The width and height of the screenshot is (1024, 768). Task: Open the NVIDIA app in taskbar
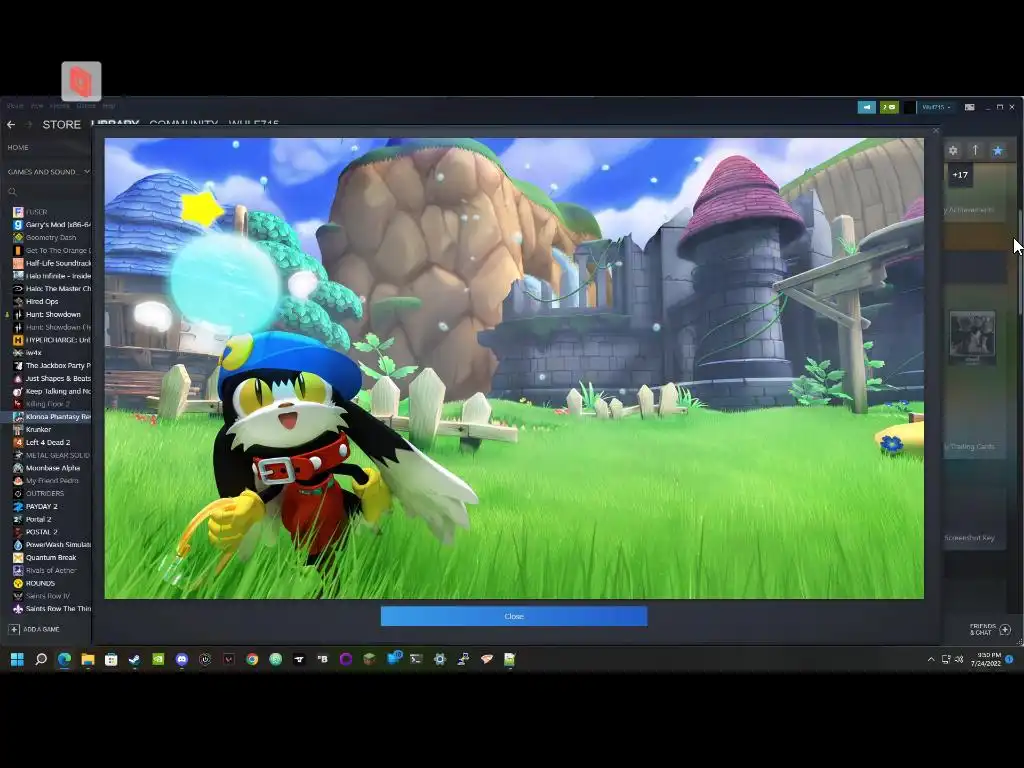pyautogui.click(x=158, y=660)
